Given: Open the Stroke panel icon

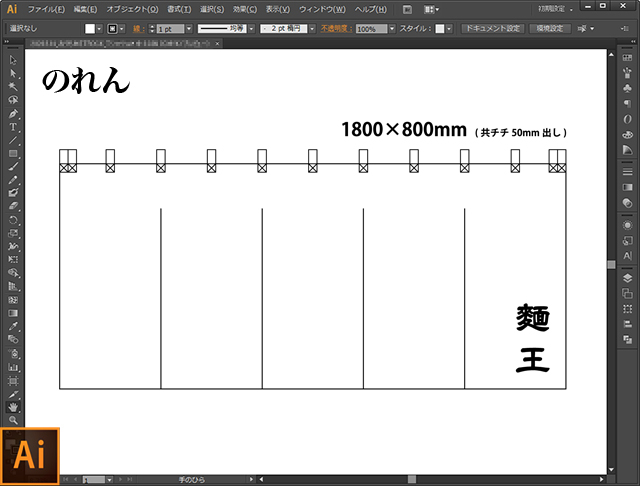Looking at the screenshot, I should (x=627, y=172).
